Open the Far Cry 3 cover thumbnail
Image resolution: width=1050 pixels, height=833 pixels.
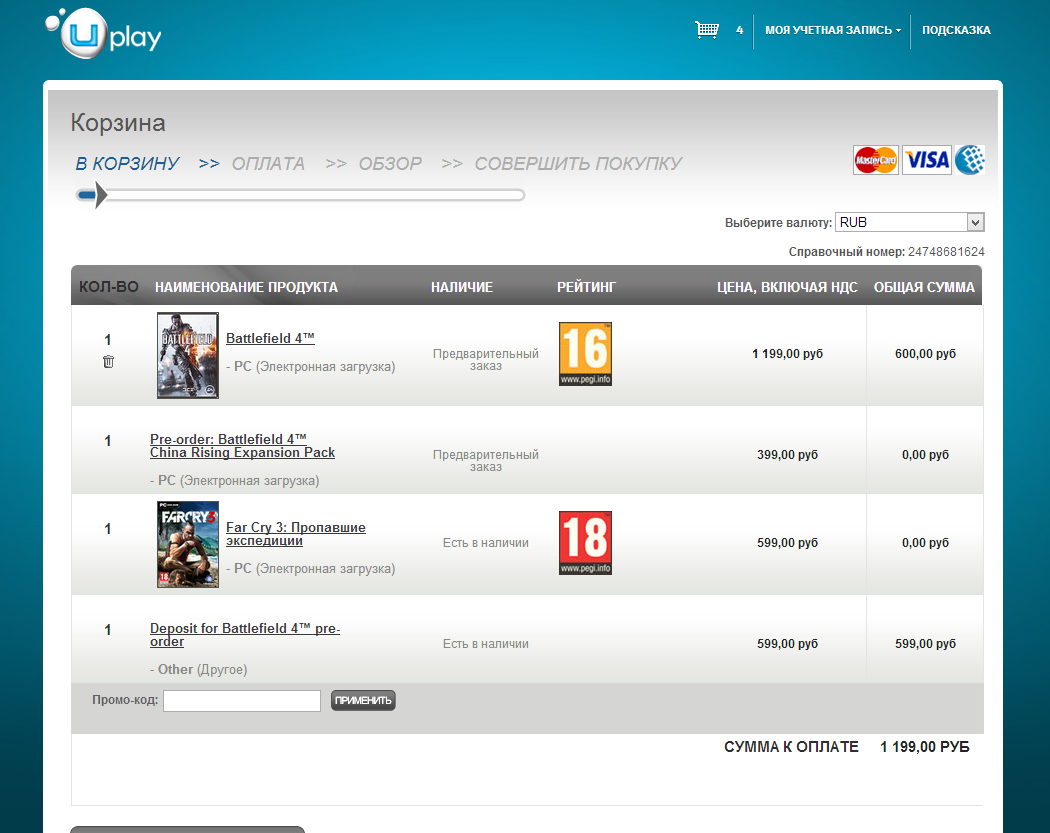point(188,544)
